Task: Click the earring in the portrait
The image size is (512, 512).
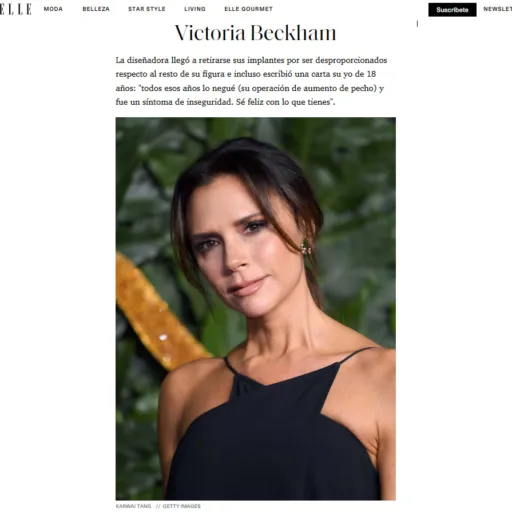Action: point(305,248)
